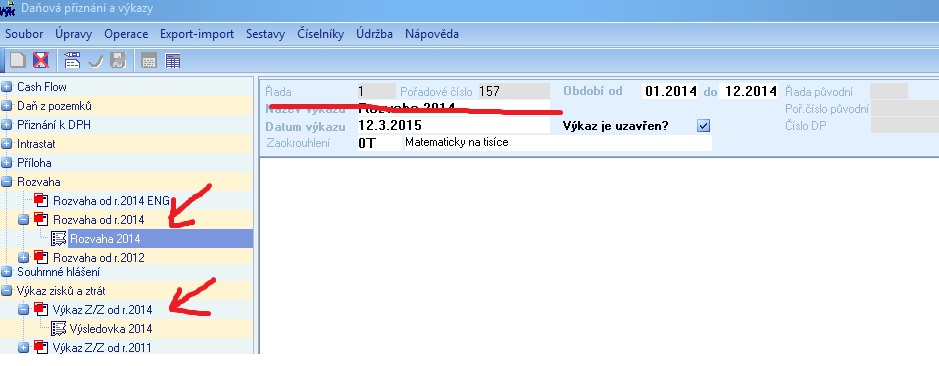Expand the Cash Flow tree node
The width and height of the screenshot is (939, 366).
pos(7,87)
